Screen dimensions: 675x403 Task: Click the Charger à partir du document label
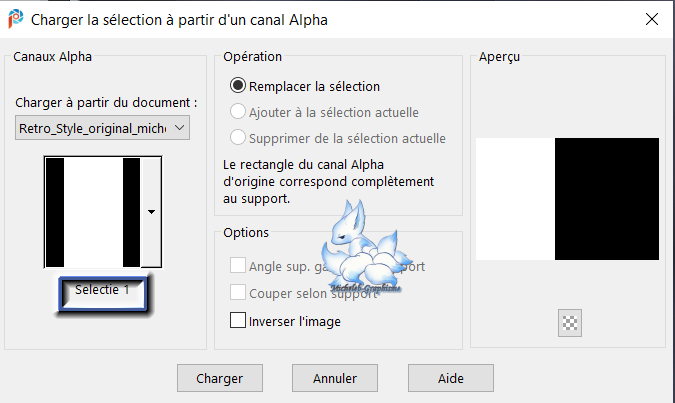point(107,102)
